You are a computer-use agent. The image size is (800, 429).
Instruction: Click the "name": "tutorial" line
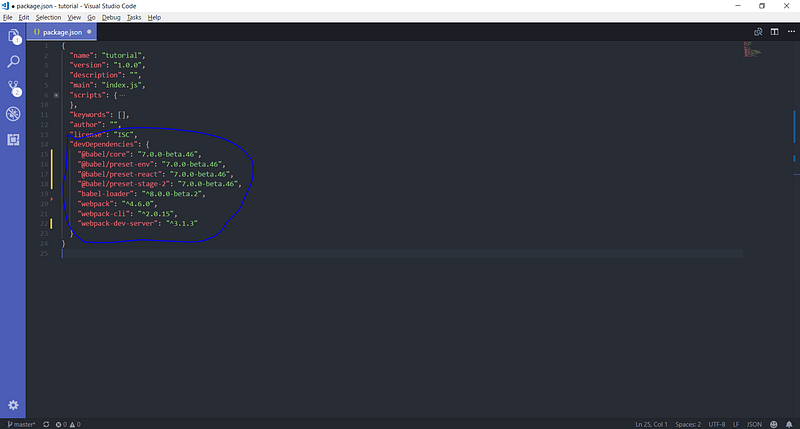coord(108,55)
